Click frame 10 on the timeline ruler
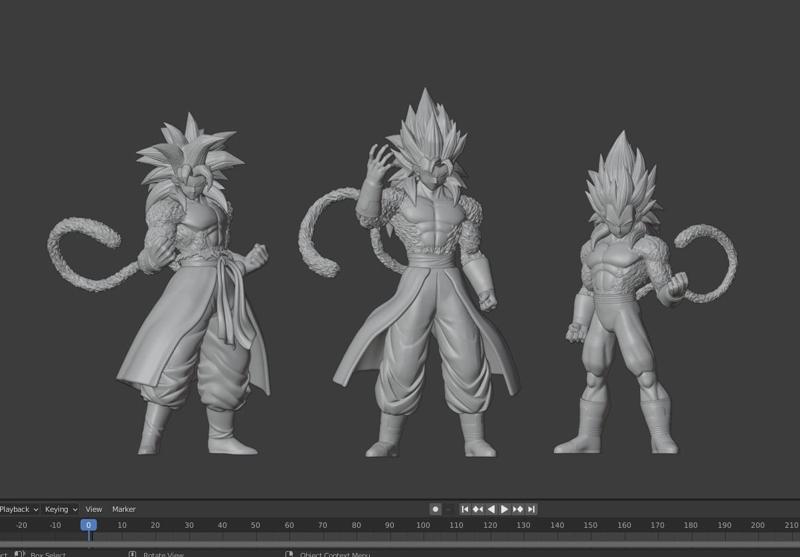 tap(122, 525)
